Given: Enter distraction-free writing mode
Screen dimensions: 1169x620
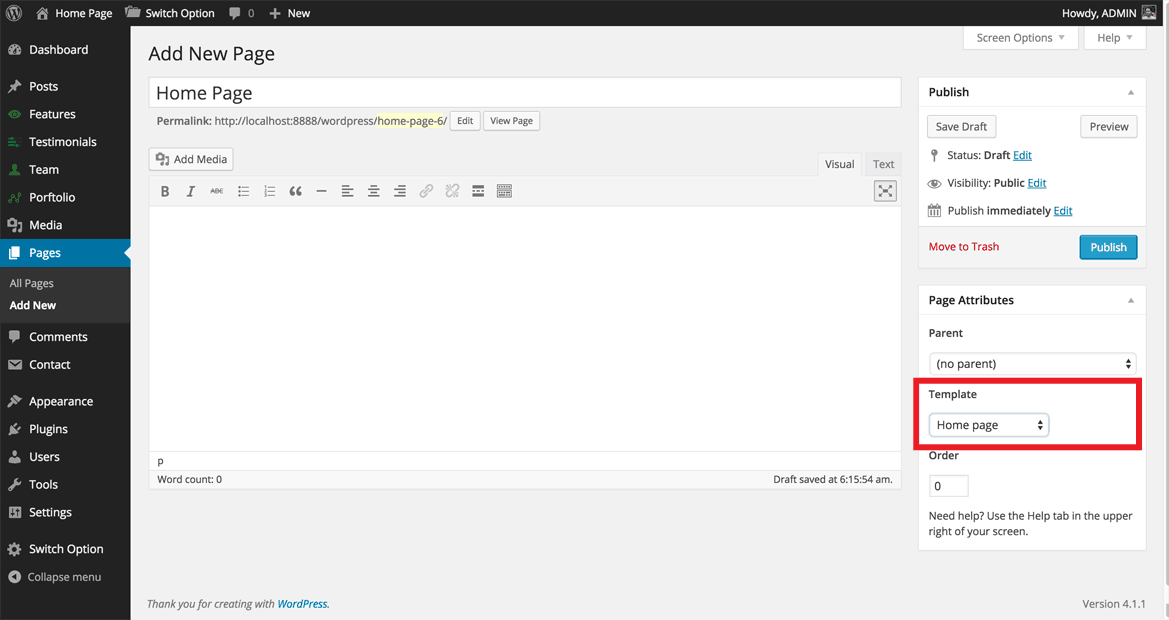Looking at the screenshot, I should coord(884,190).
